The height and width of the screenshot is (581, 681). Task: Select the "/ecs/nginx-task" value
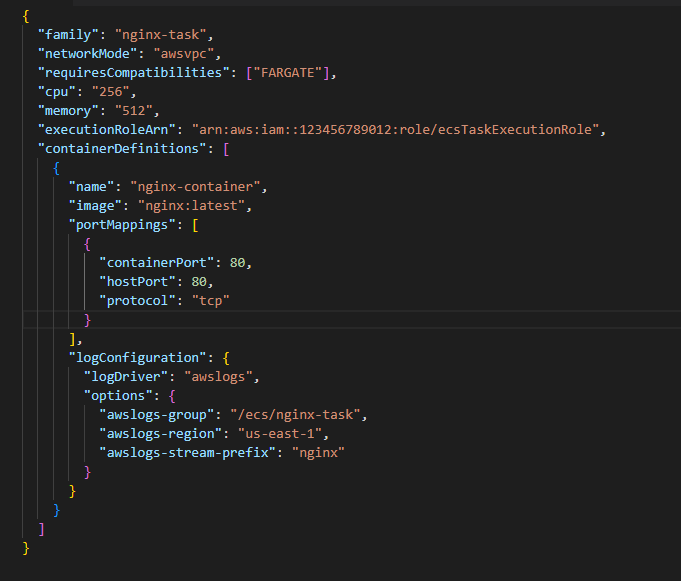[295, 415]
